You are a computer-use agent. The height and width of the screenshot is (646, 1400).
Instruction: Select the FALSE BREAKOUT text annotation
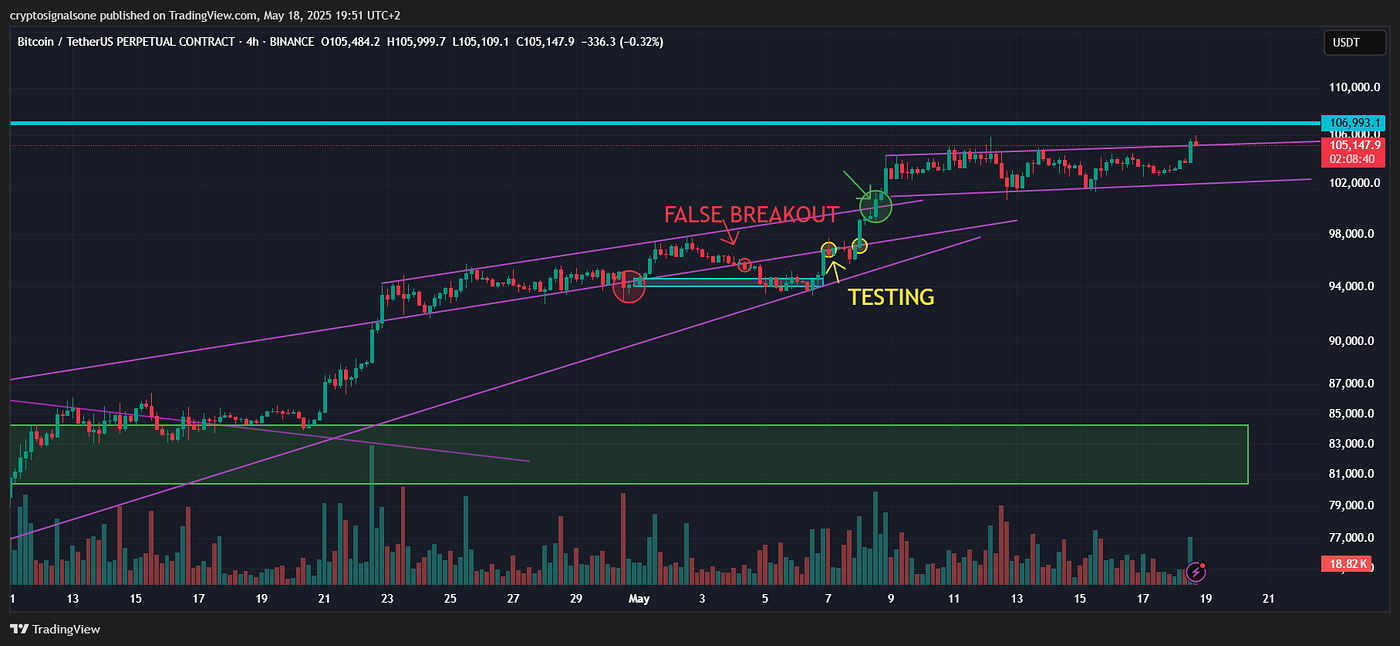[x=751, y=215]
